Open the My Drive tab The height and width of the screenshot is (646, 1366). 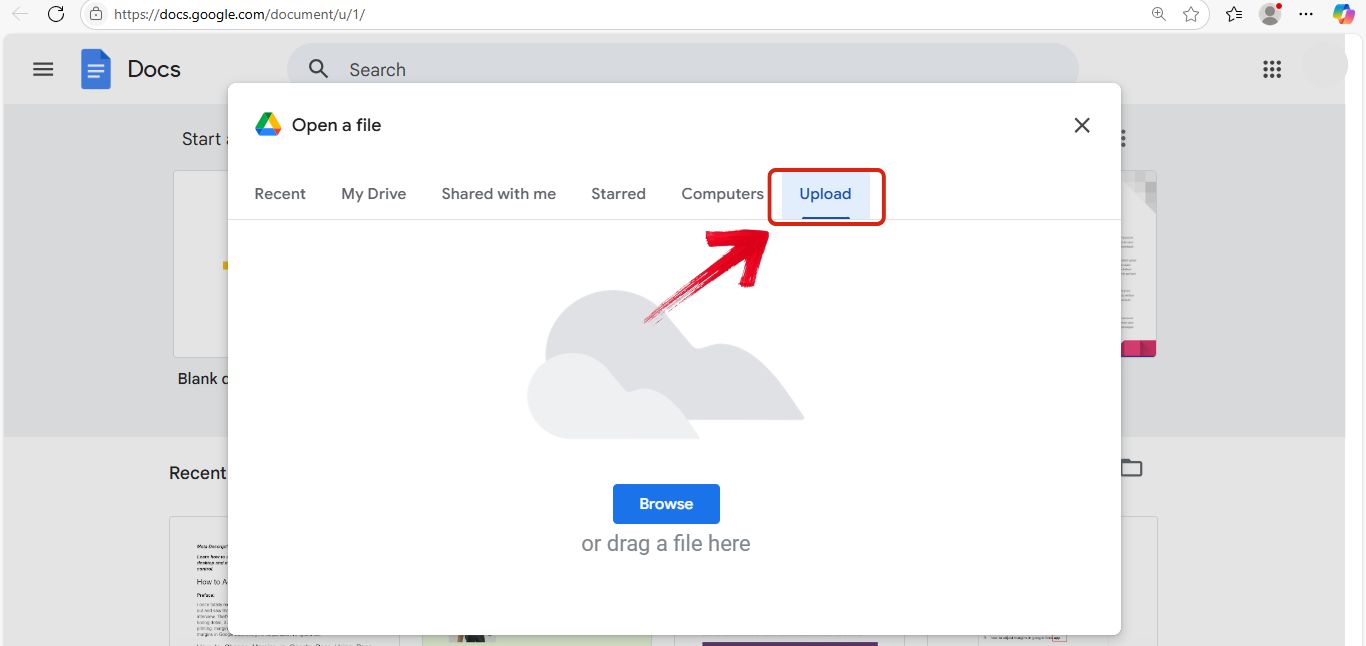(x=373, y=194)
